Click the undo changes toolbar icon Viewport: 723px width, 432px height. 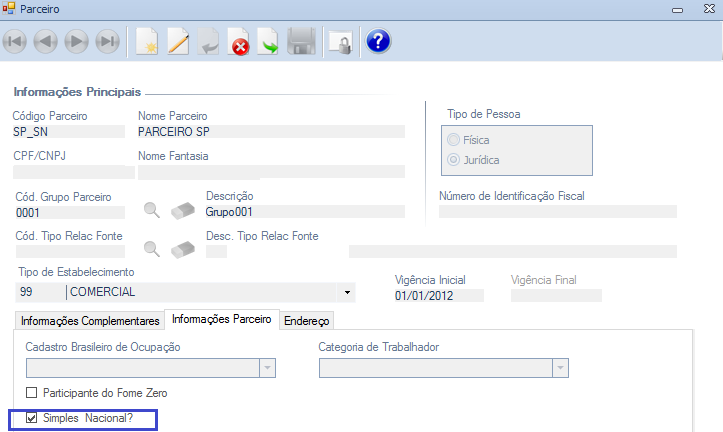point(208,41)
